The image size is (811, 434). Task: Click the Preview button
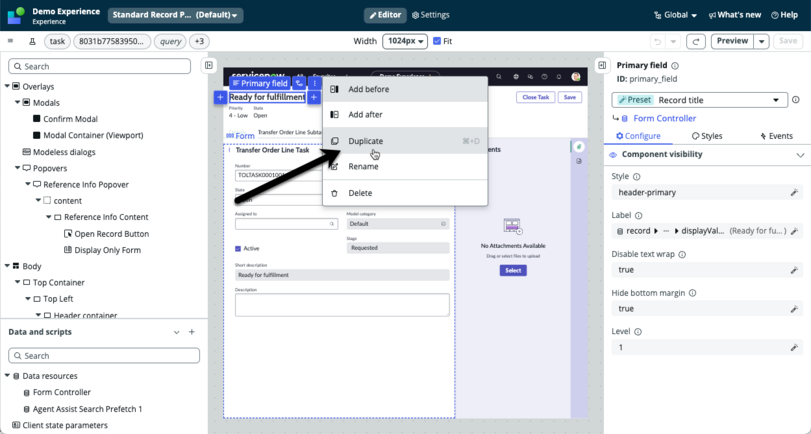[732, 41]
